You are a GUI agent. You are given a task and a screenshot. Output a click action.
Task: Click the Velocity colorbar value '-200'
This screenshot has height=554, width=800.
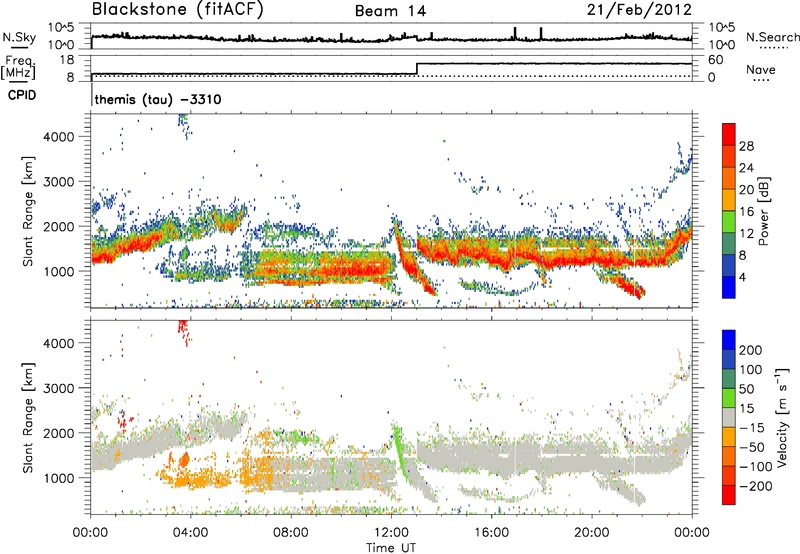755,486
